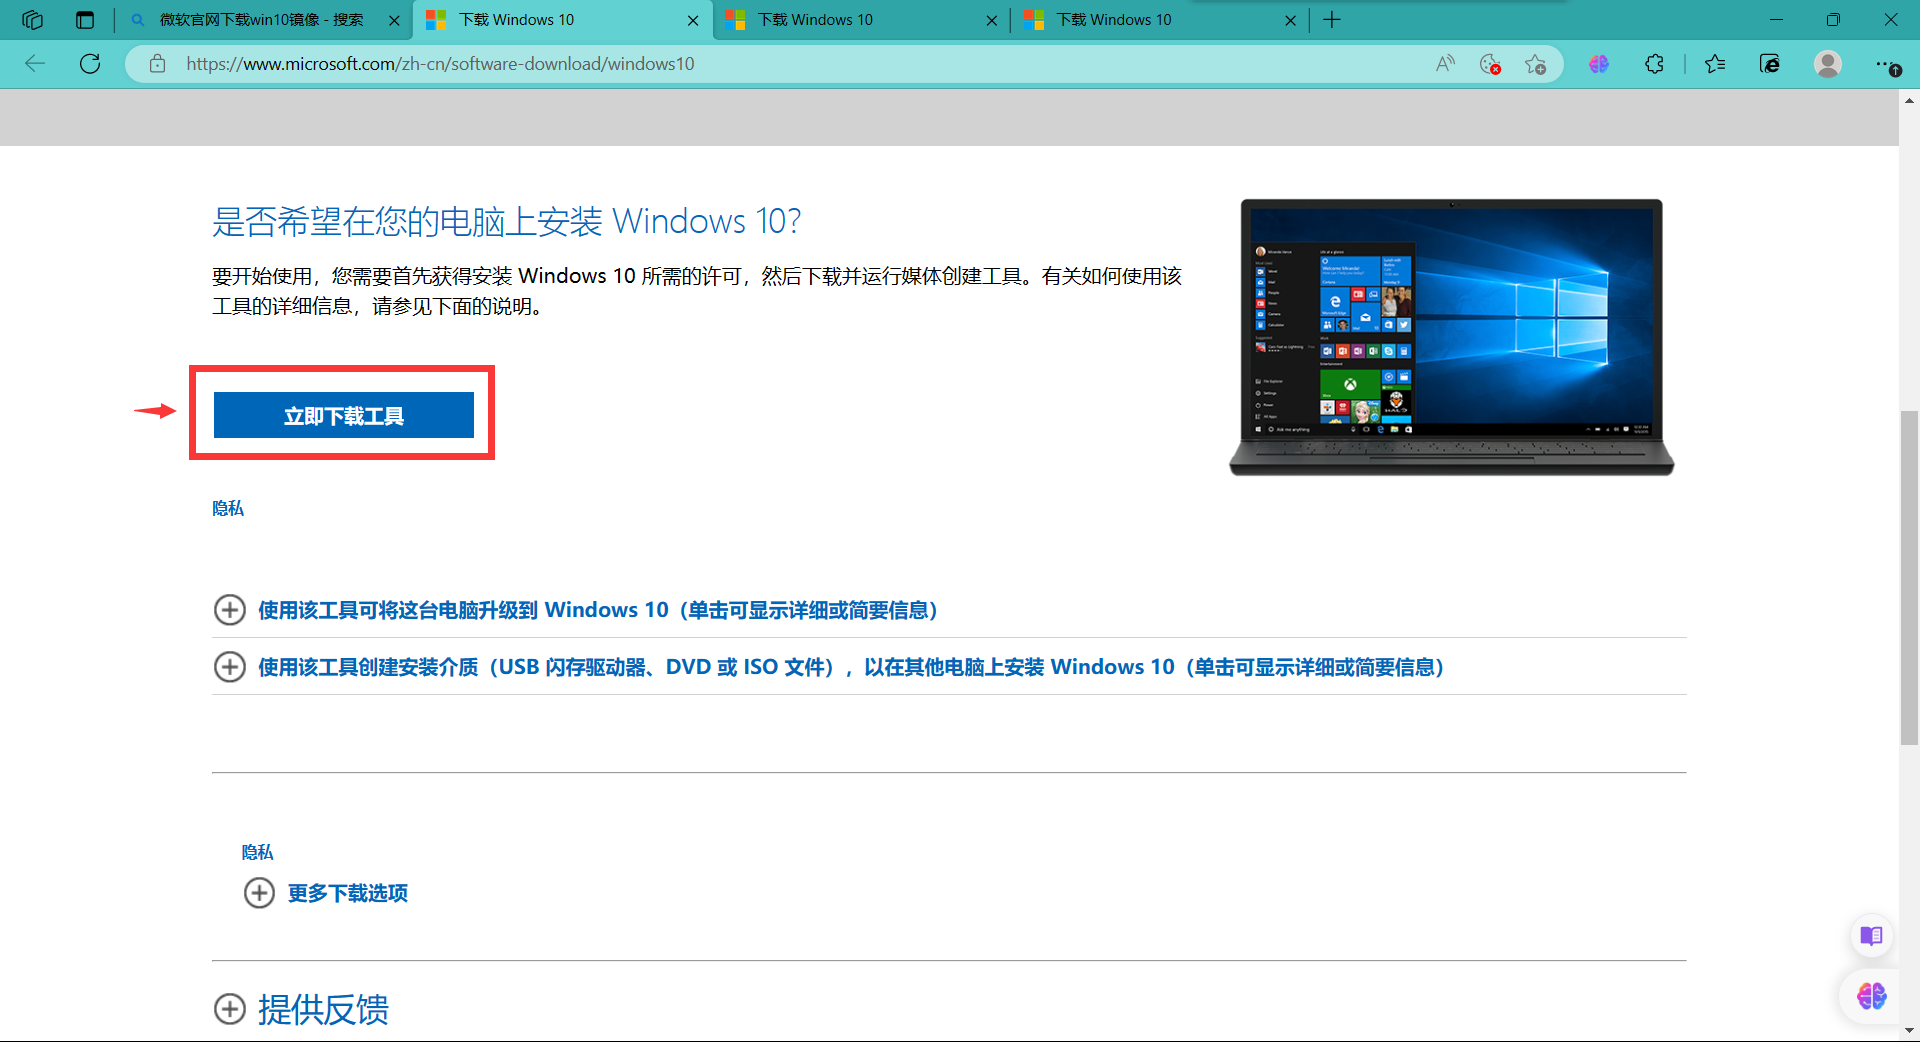Click heading 是否希望在您的电脑上安装 Windows 10?
This screenshot has width=1920, height=1042.
click(507, 221)
